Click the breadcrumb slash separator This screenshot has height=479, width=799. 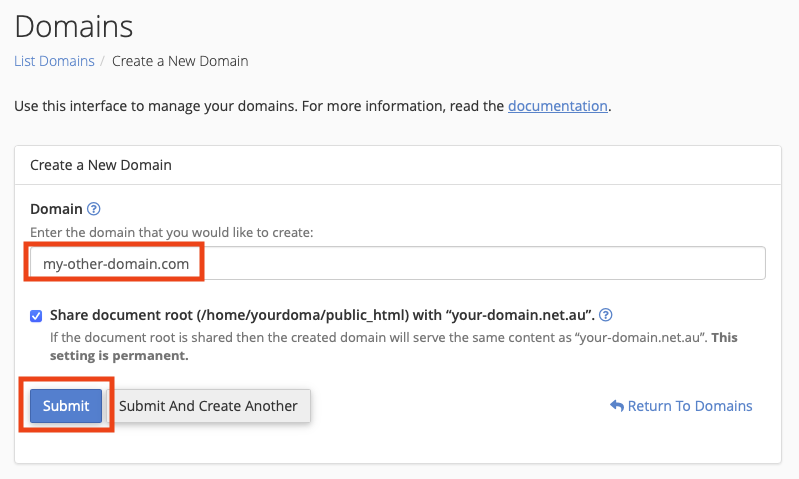(103, 61)
